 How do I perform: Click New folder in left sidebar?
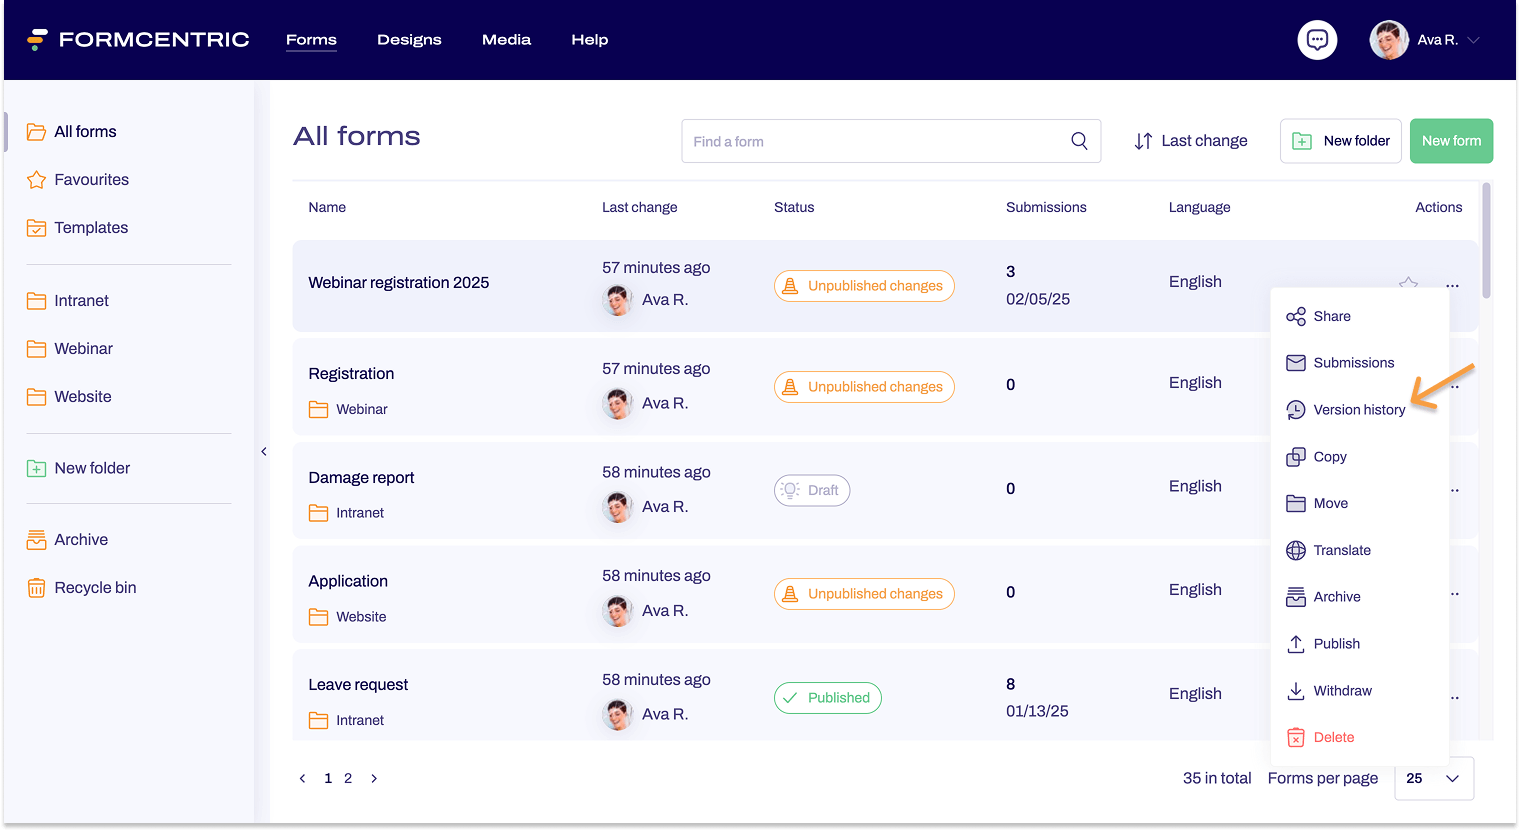pos(92,468)
